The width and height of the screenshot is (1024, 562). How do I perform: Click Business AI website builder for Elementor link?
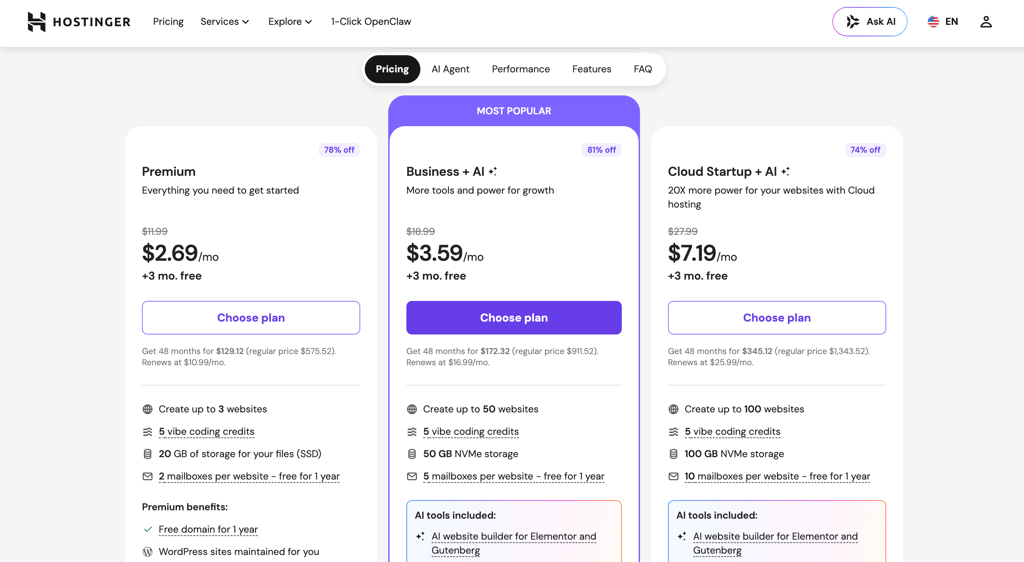(514, 543)
